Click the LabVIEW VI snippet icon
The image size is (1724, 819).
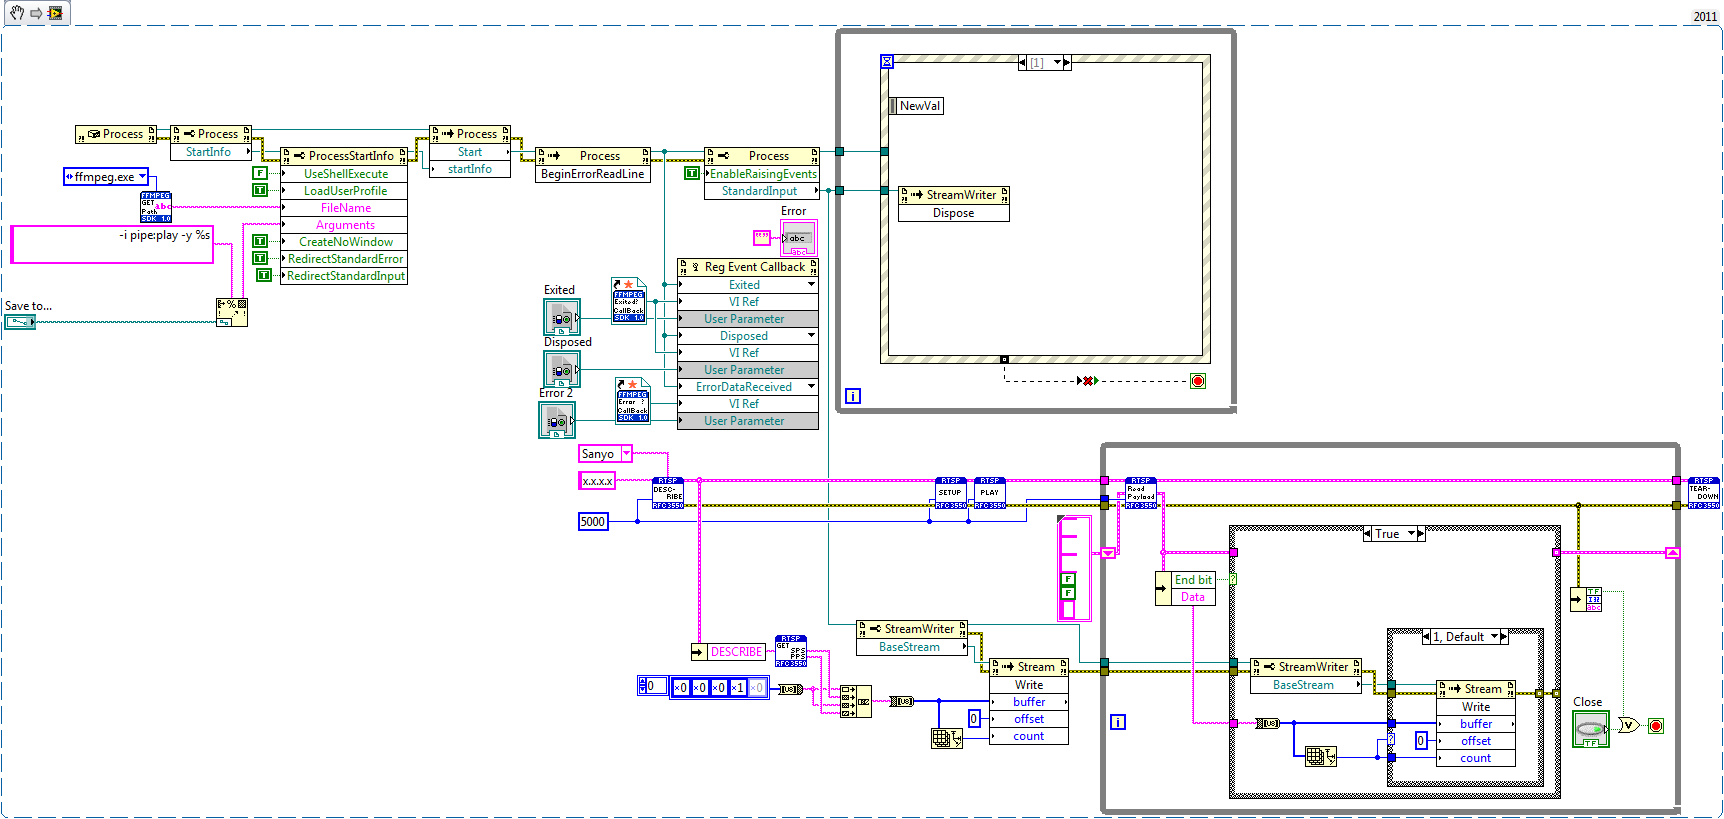point(55,13)
